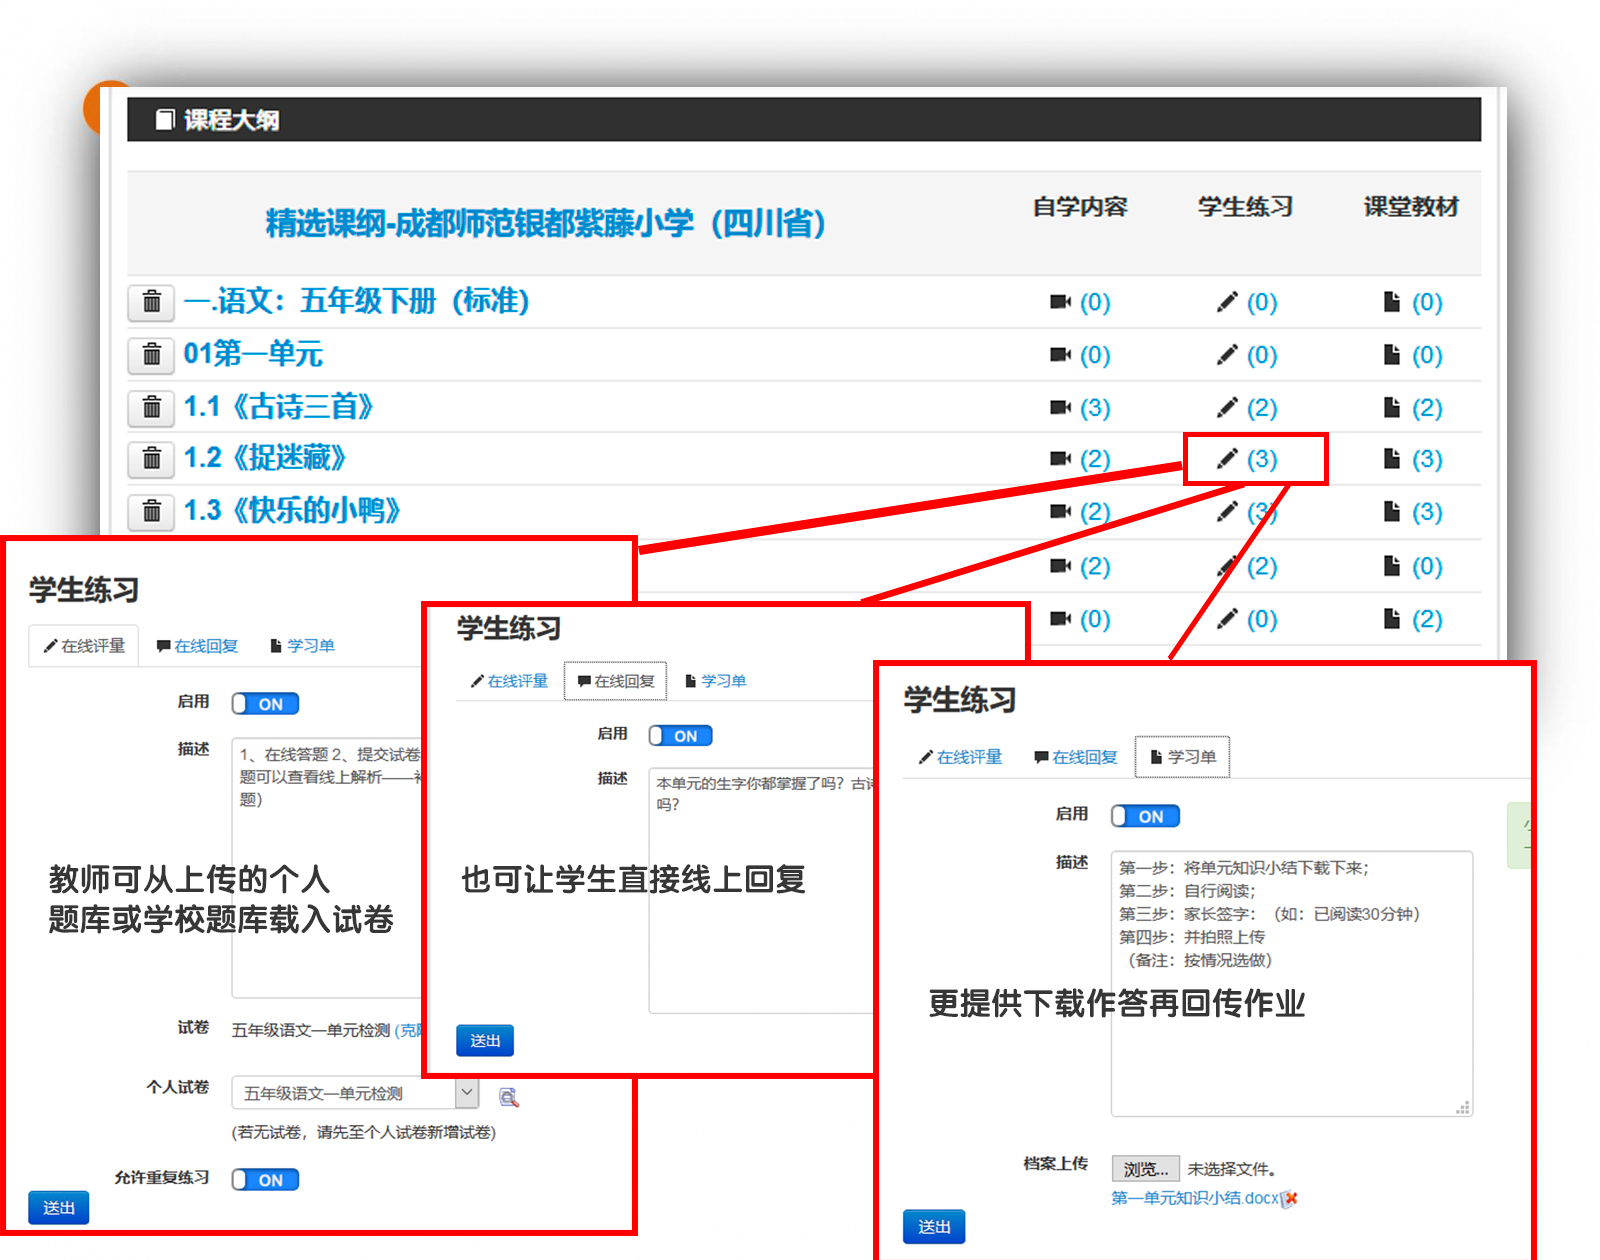The image size is (1600, 1260).
Task: Expand the 个人试卷 dropdown arrow
Action: [467, 1093]
